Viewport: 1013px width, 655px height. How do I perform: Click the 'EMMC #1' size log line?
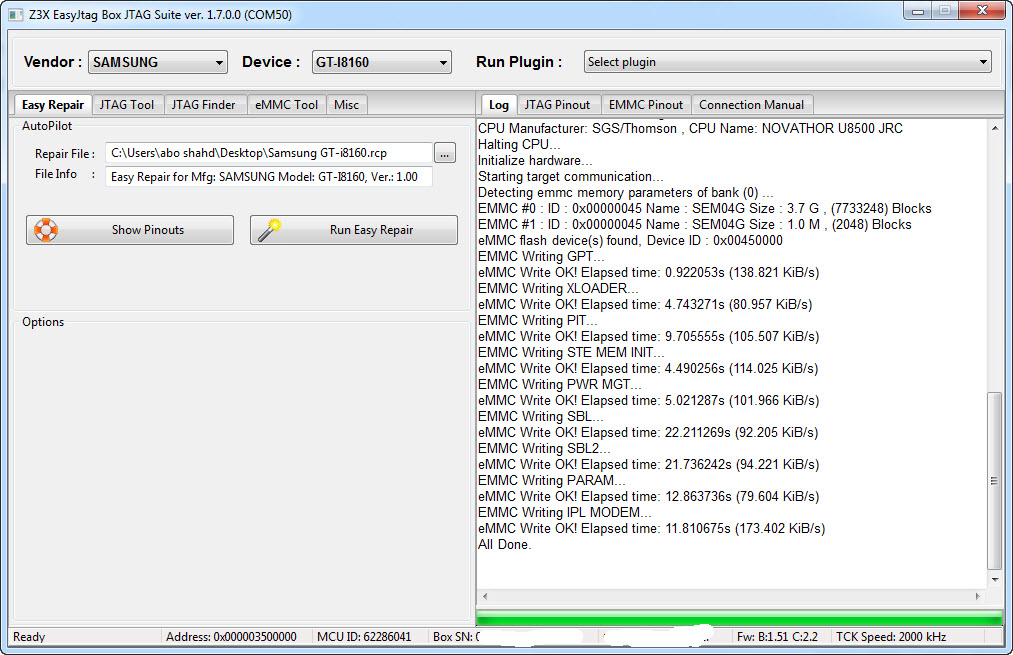(x=694, y=225)
